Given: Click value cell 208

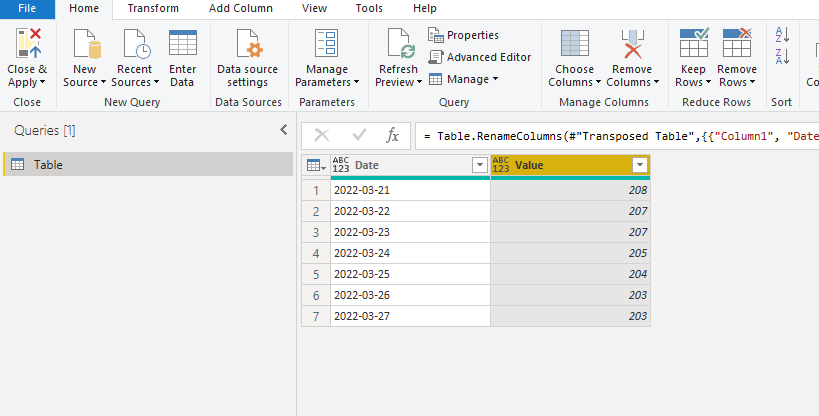Looking at the screenshot, I should click(x=570, y=190).
